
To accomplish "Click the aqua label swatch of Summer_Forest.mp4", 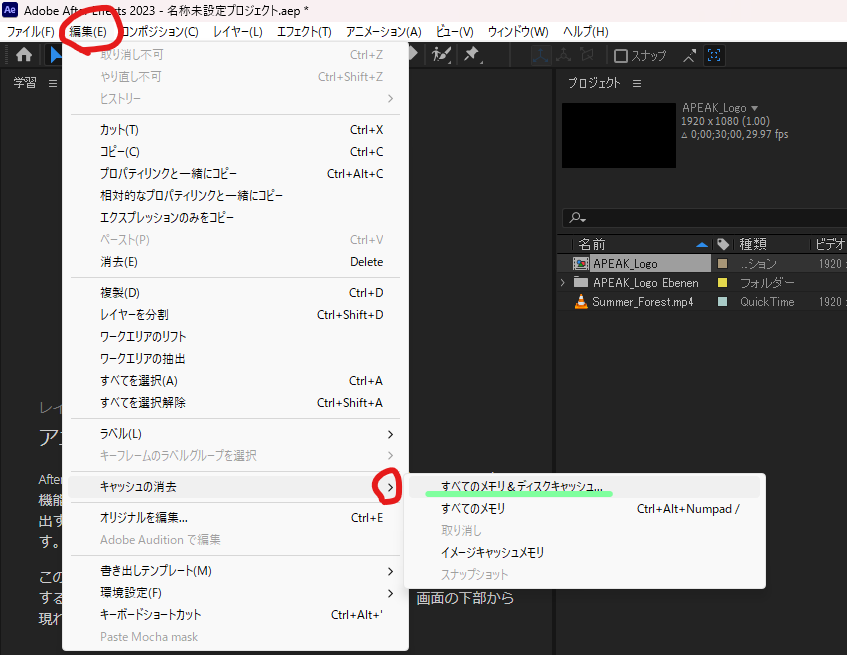I will click(x=722, y=301).
